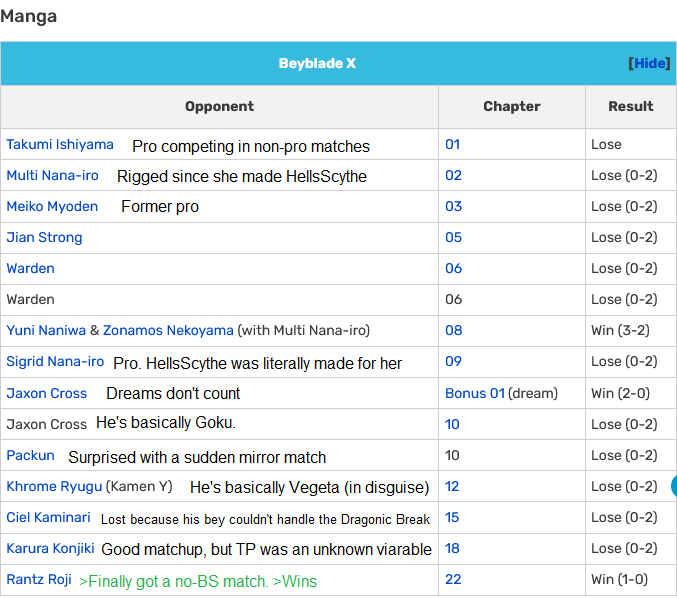Select the Karura Konjiki link
Viewport: 677px width, 598px height.
coord(50,548)
